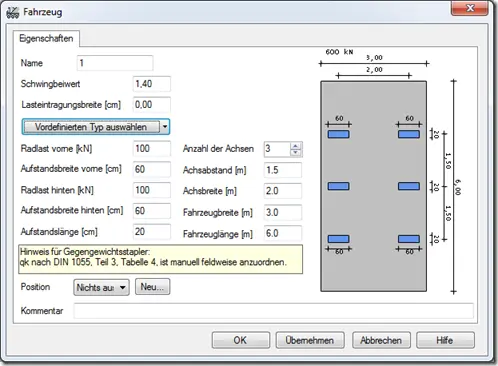Click the Aufstandsbreite vorne field
The width and height of the screenshot is (498, 366).
pyautogui.click(x=152, y=169)
